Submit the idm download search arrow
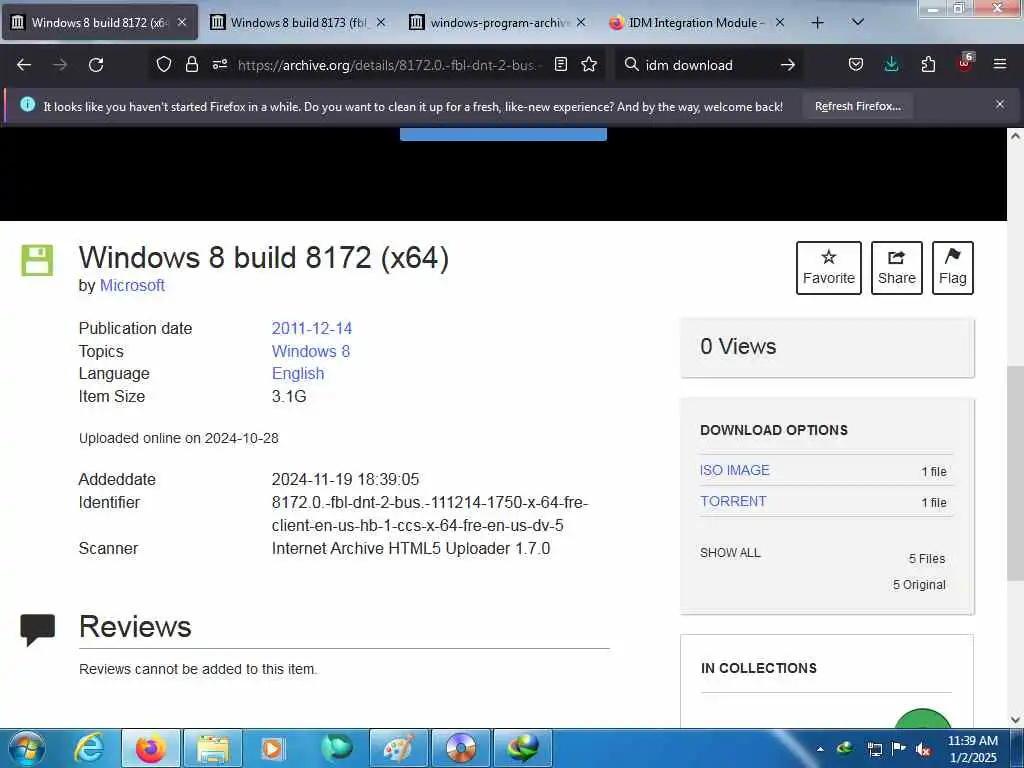The height and width of the screenshot is (768, 1024). coord(788,65)
